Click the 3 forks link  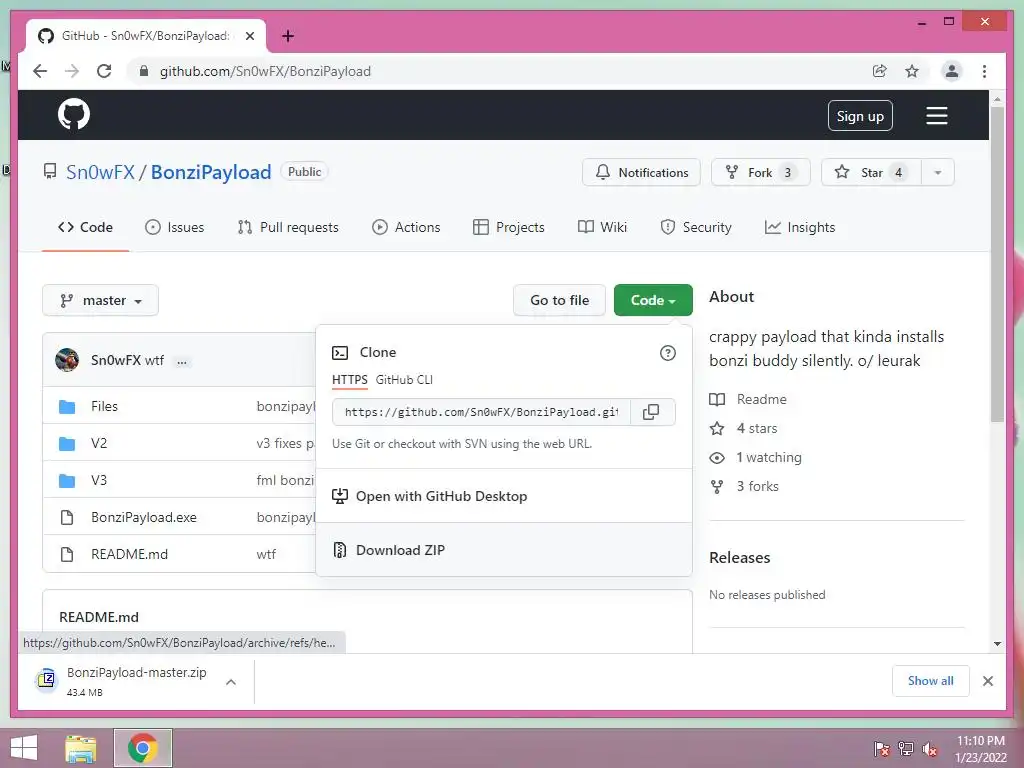coord(744,487)
